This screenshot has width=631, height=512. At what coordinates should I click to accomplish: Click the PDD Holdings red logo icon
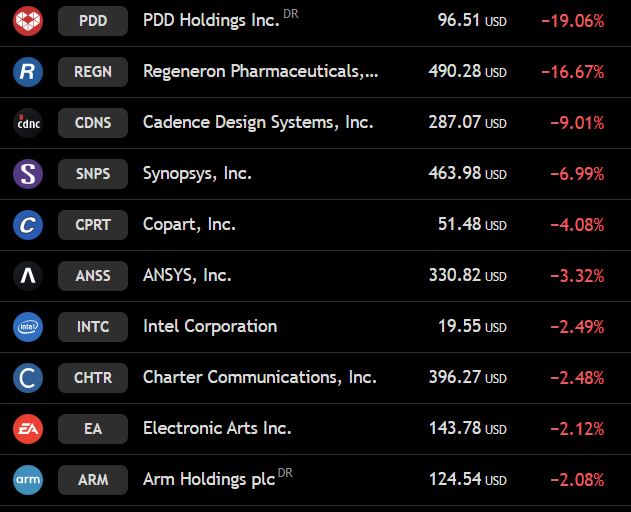(x=28, y=21)
